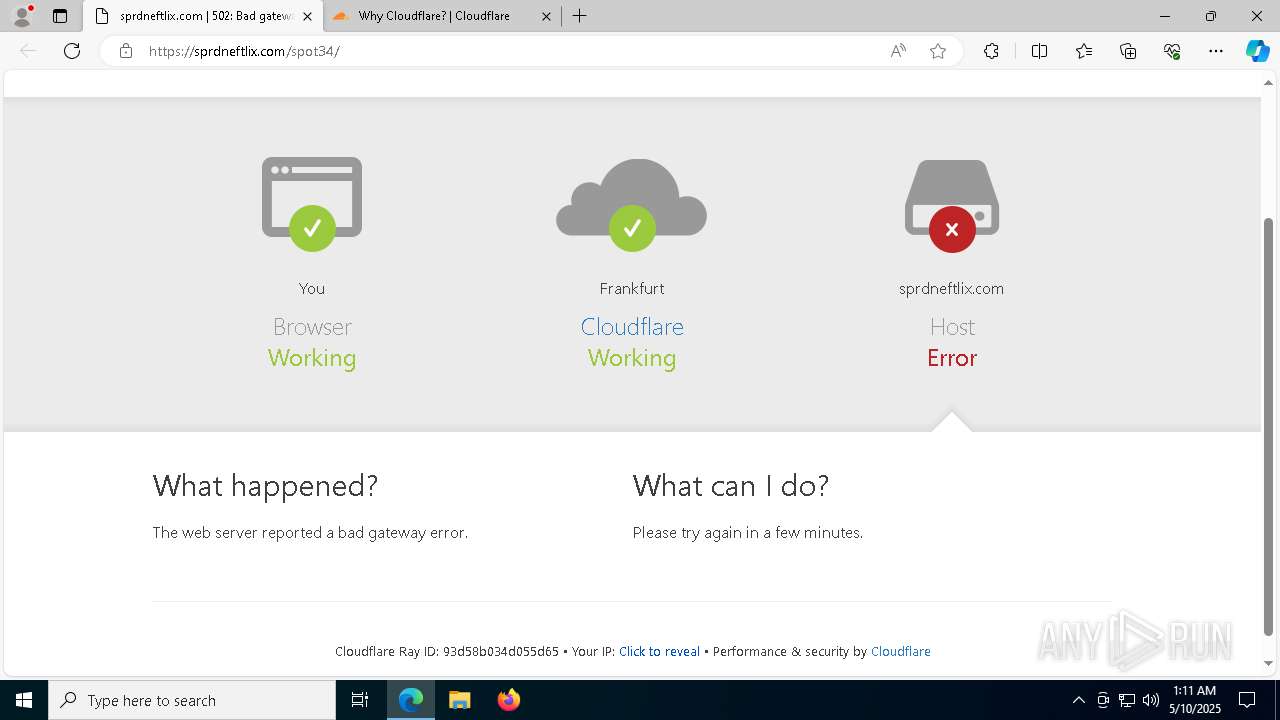This screenshot has width=1280, height=720.
Task: Click the bad gateway error message text
Action: point(310,533)
